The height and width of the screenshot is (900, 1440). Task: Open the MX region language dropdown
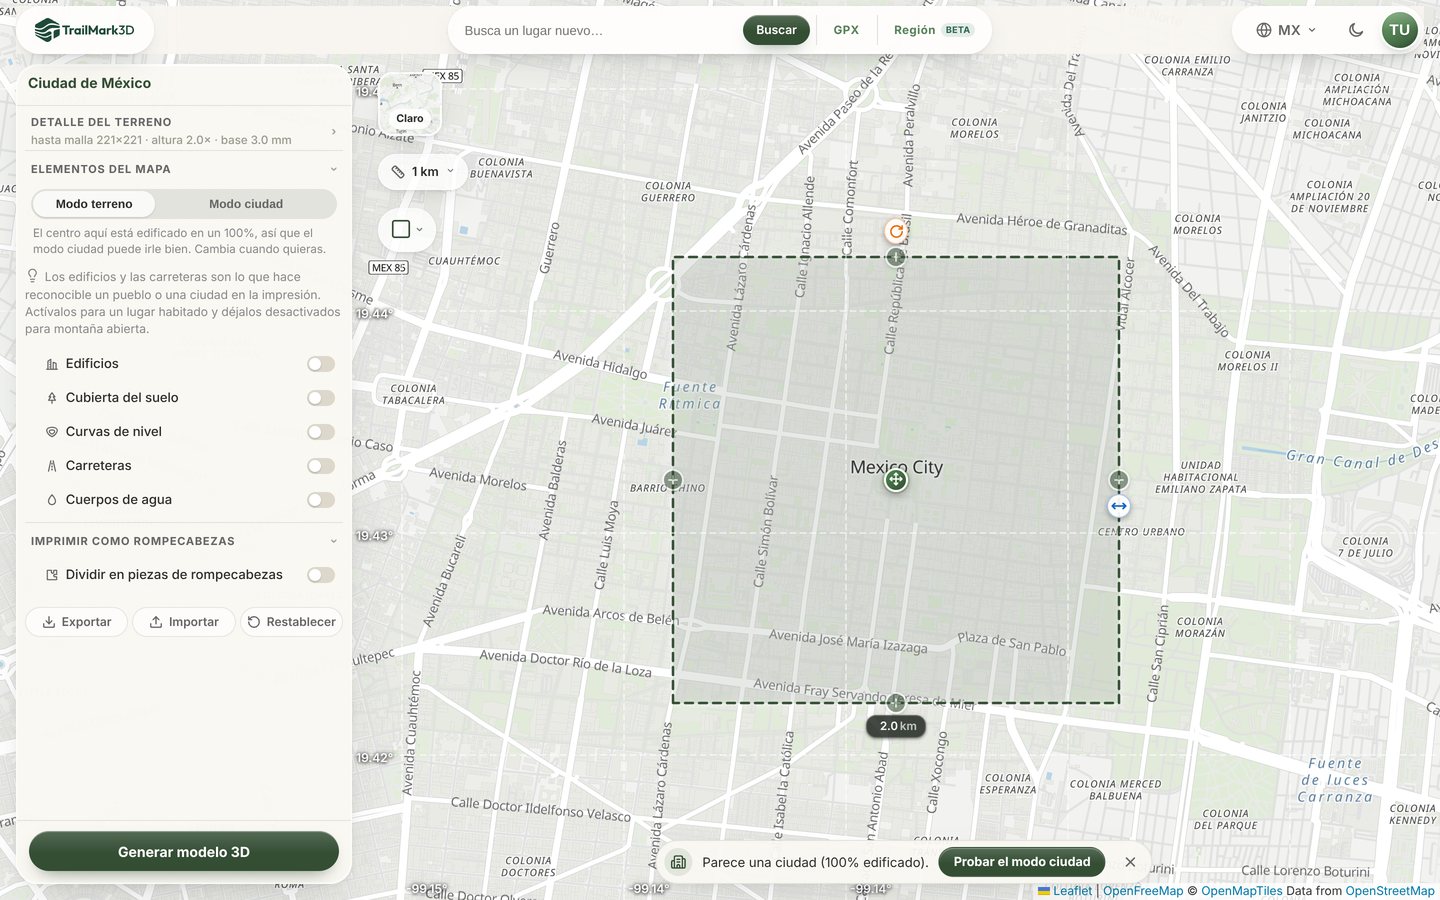1286,30
